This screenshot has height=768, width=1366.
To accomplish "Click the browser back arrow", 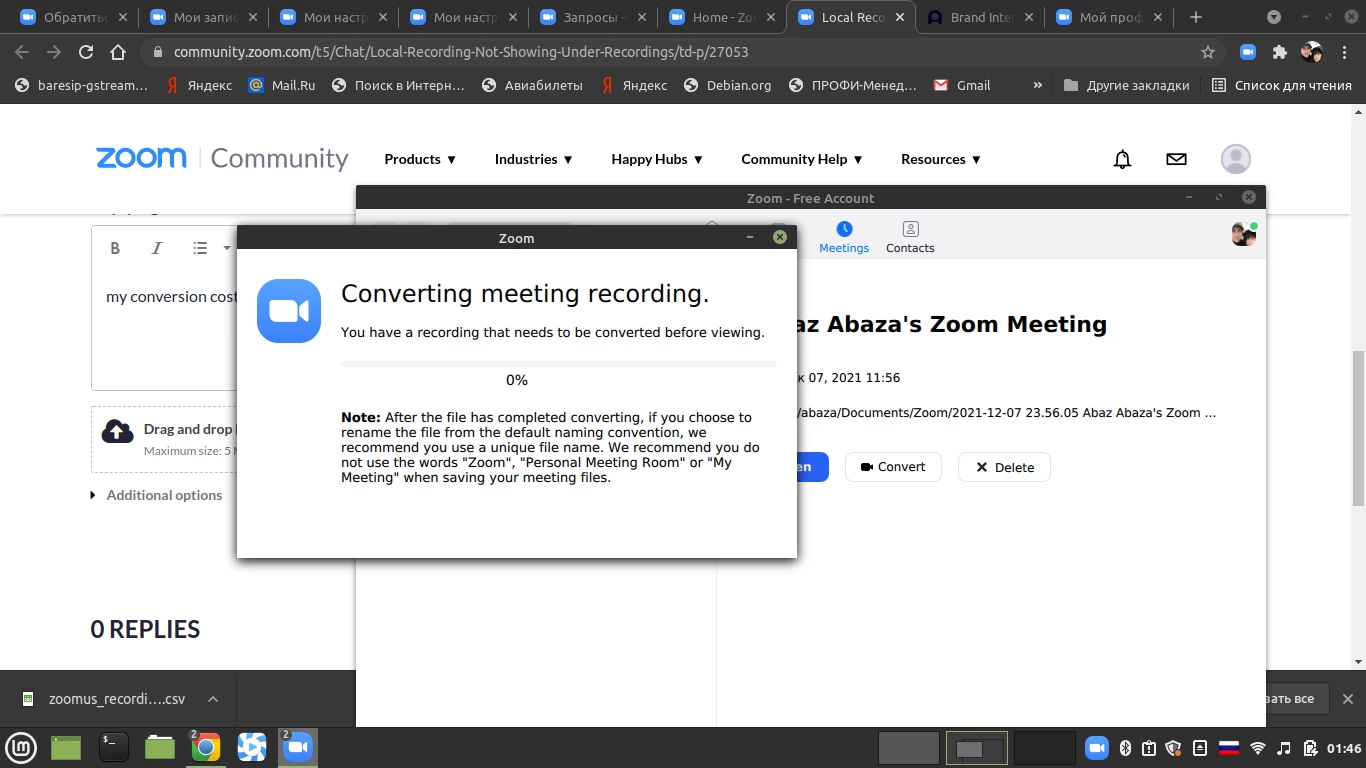I will point(23,52).
